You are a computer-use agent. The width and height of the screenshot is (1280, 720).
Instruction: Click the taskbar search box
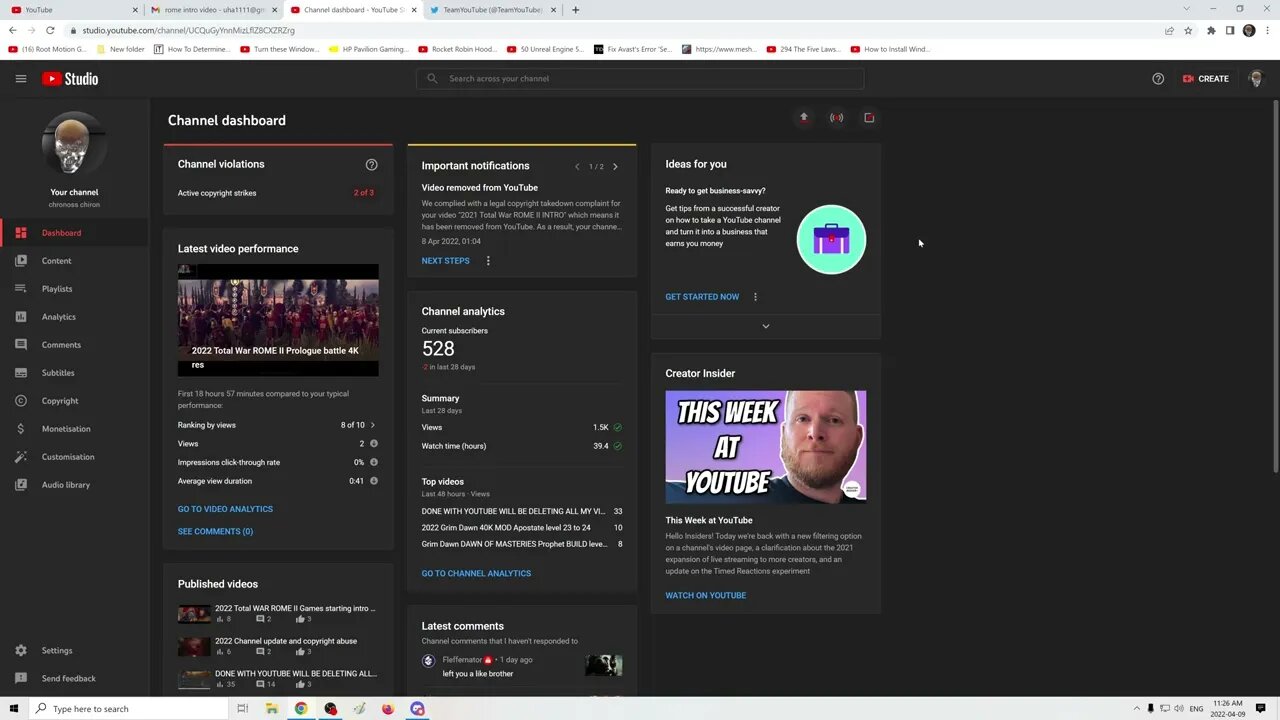[129, 709]
